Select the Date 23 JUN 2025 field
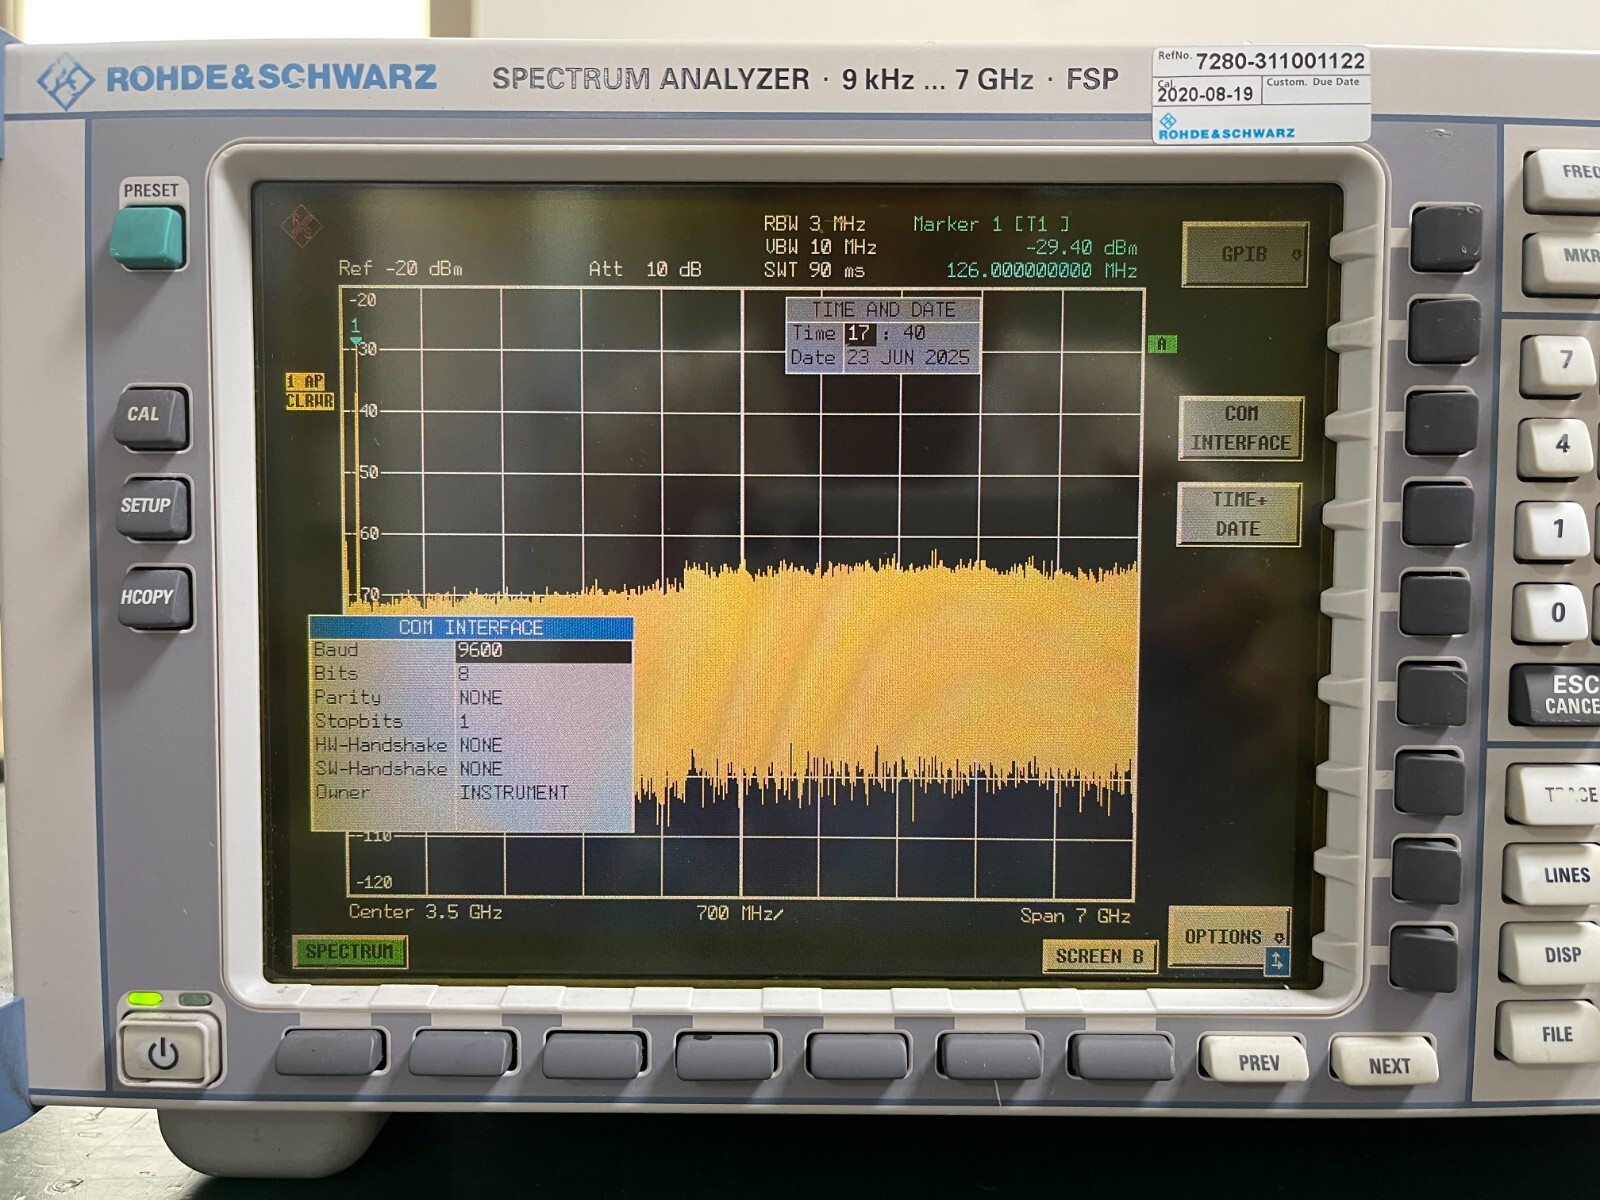 point(908,358)
